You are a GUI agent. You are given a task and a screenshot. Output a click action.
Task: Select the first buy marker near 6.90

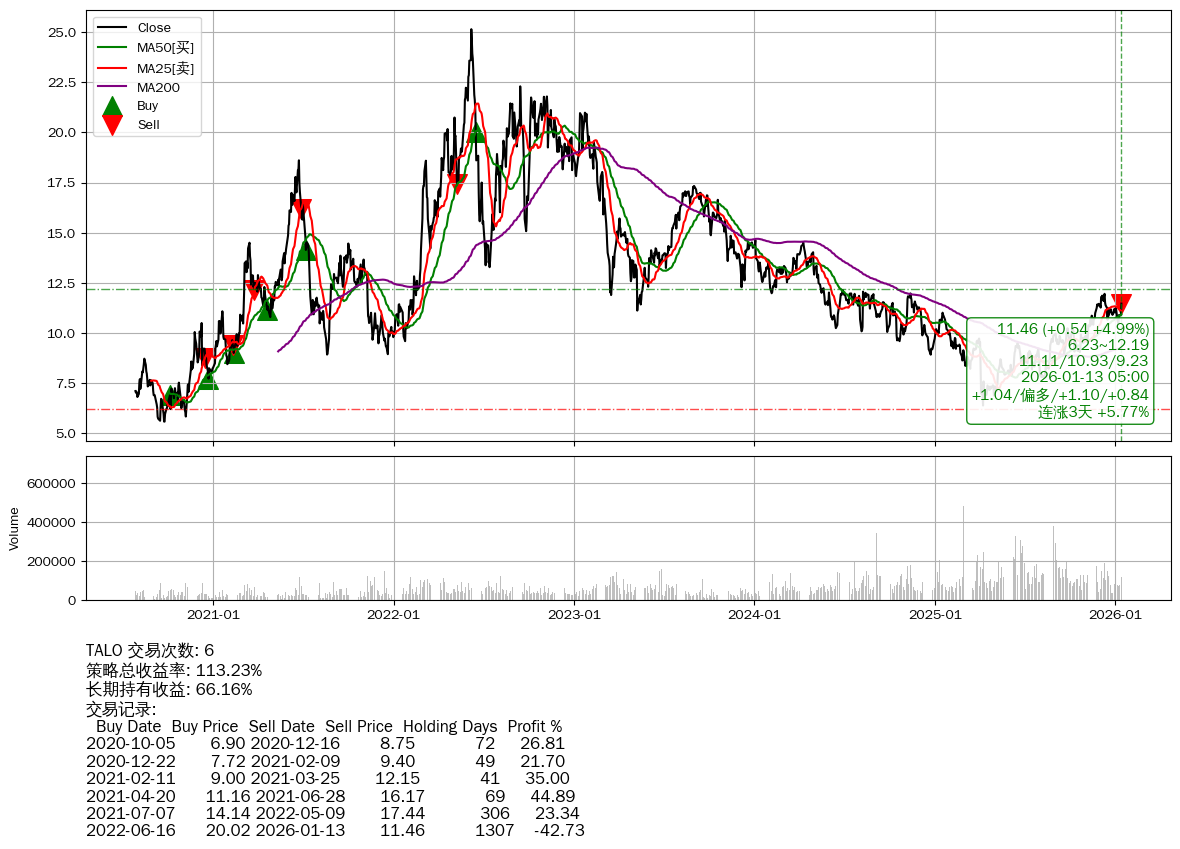(x=172, y=397)
